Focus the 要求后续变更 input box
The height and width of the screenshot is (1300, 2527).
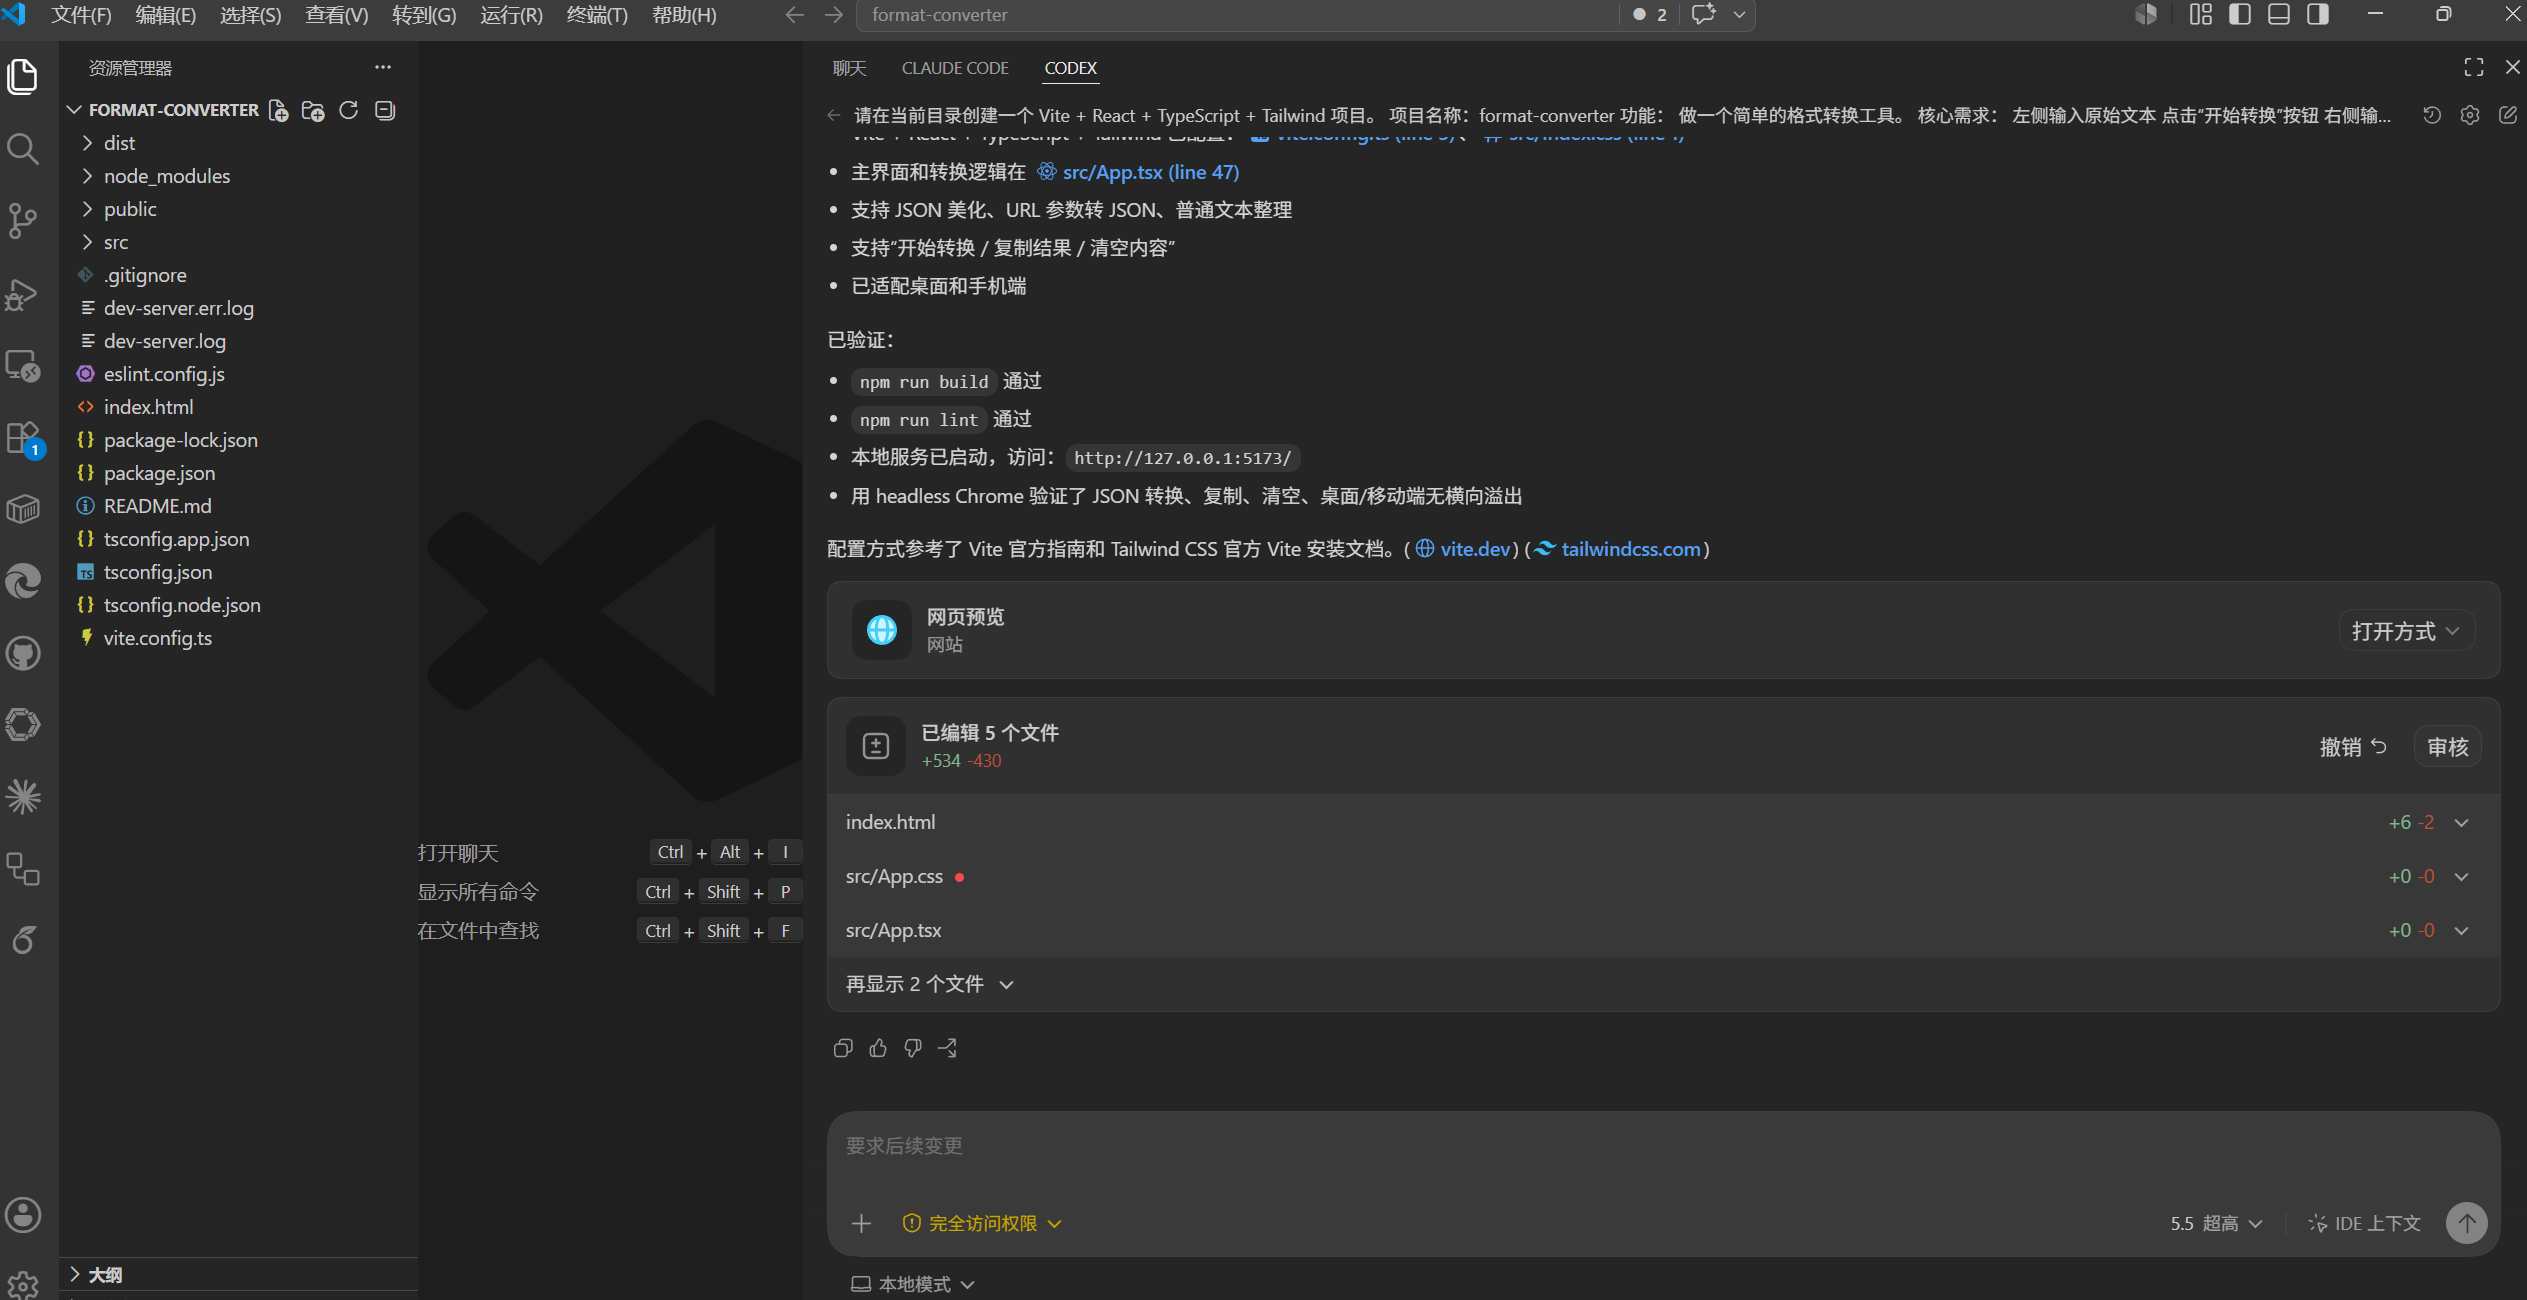point(1663,1146)
